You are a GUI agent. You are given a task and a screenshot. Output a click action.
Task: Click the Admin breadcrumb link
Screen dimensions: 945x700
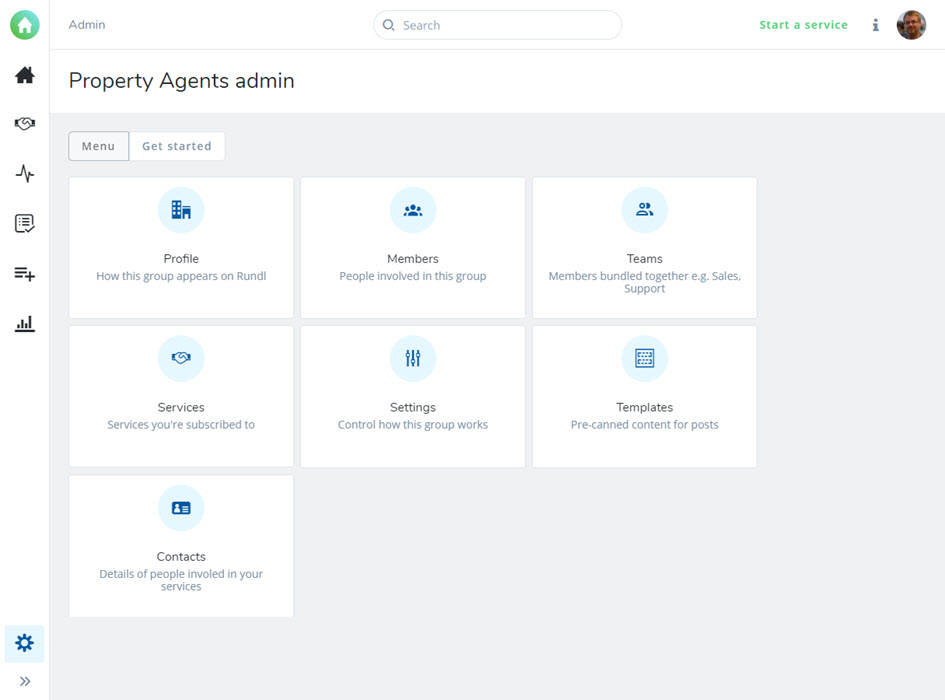[87, 25]
